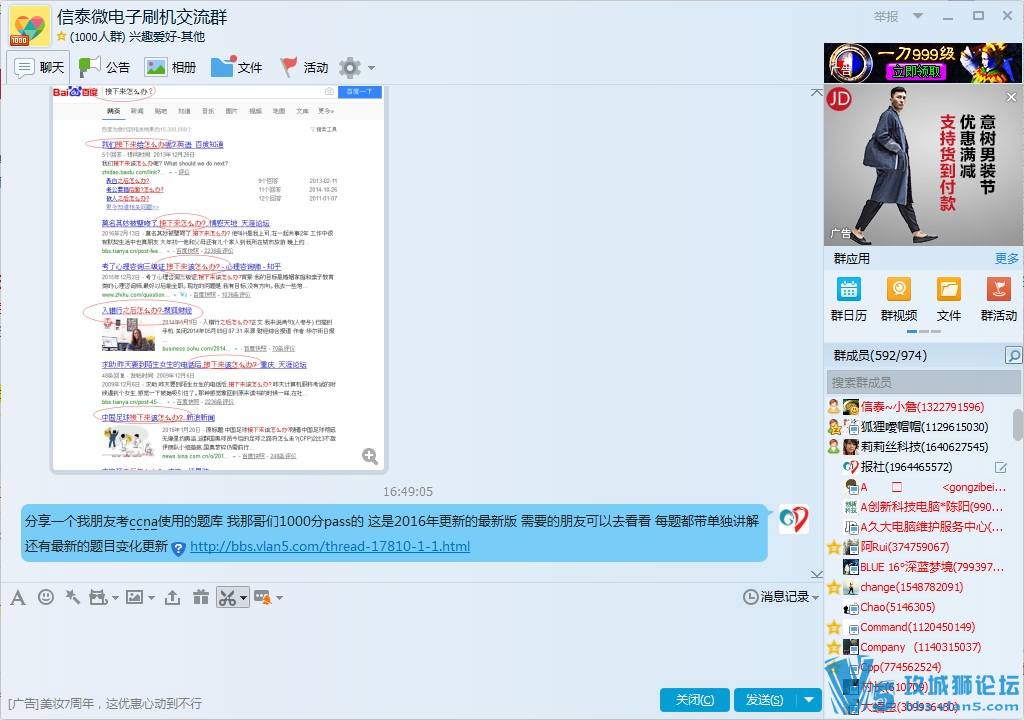Switch to the 公告 tab
The image size is (1024, 720).
pos(105,68)
